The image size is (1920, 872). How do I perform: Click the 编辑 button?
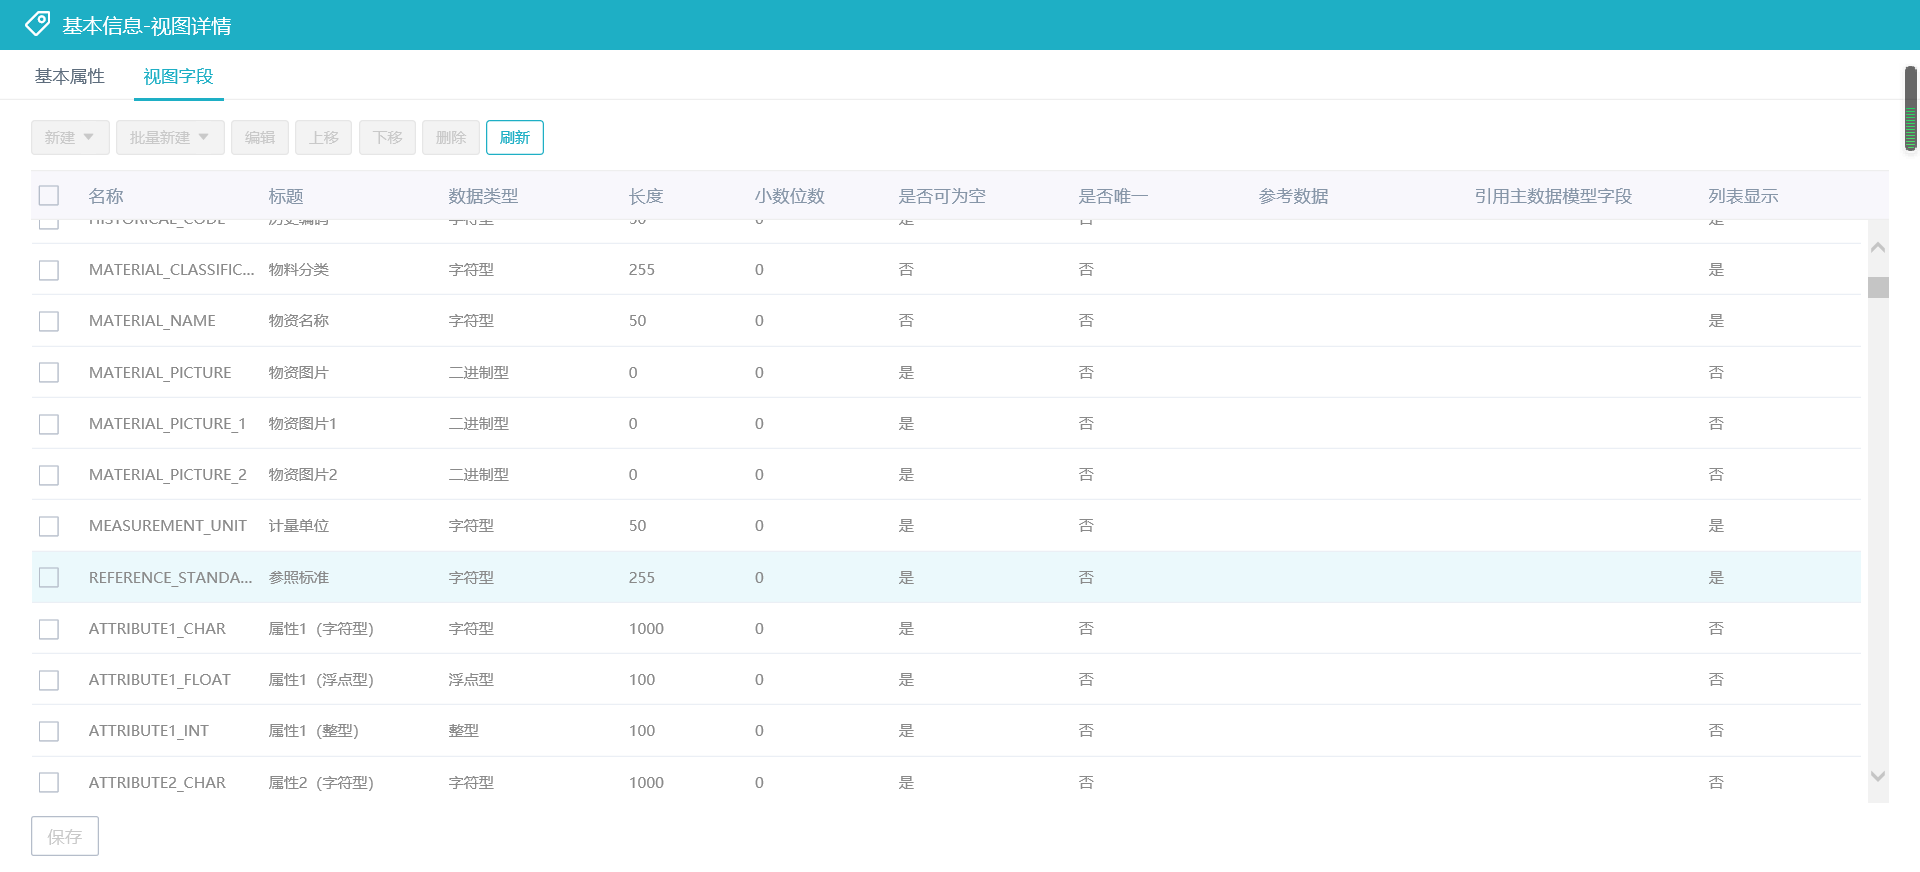pos(260,138)
